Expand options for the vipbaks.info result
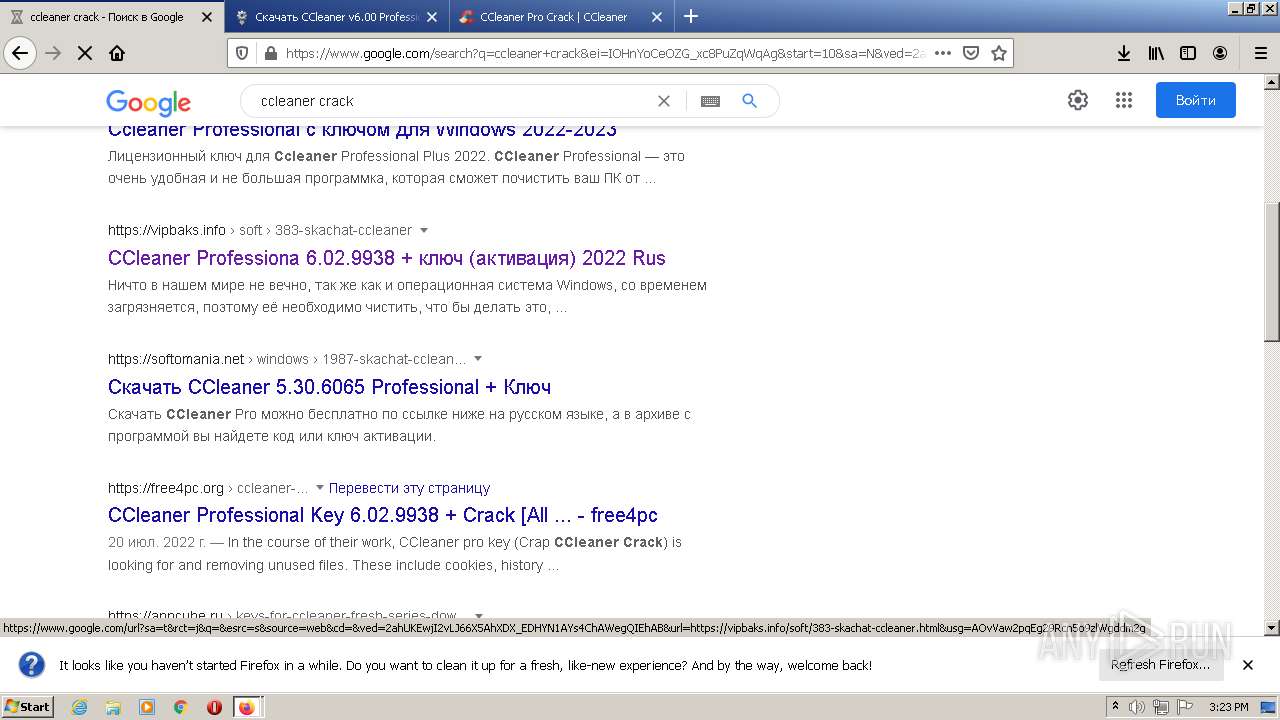 [x=423, y=230]
